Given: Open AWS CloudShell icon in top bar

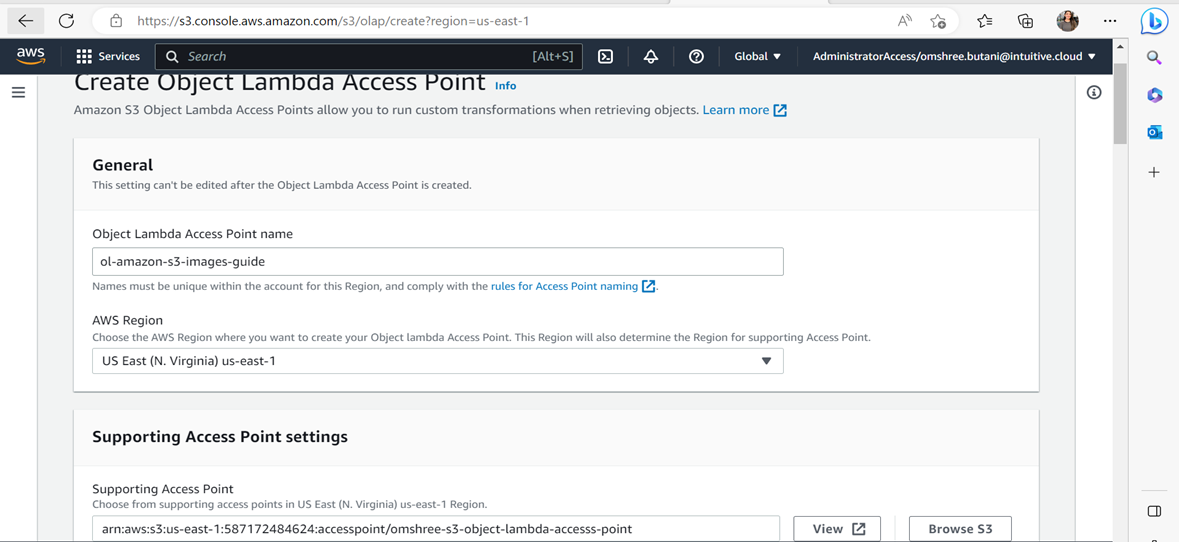Looking at the screenshot, I should (605, 57).
